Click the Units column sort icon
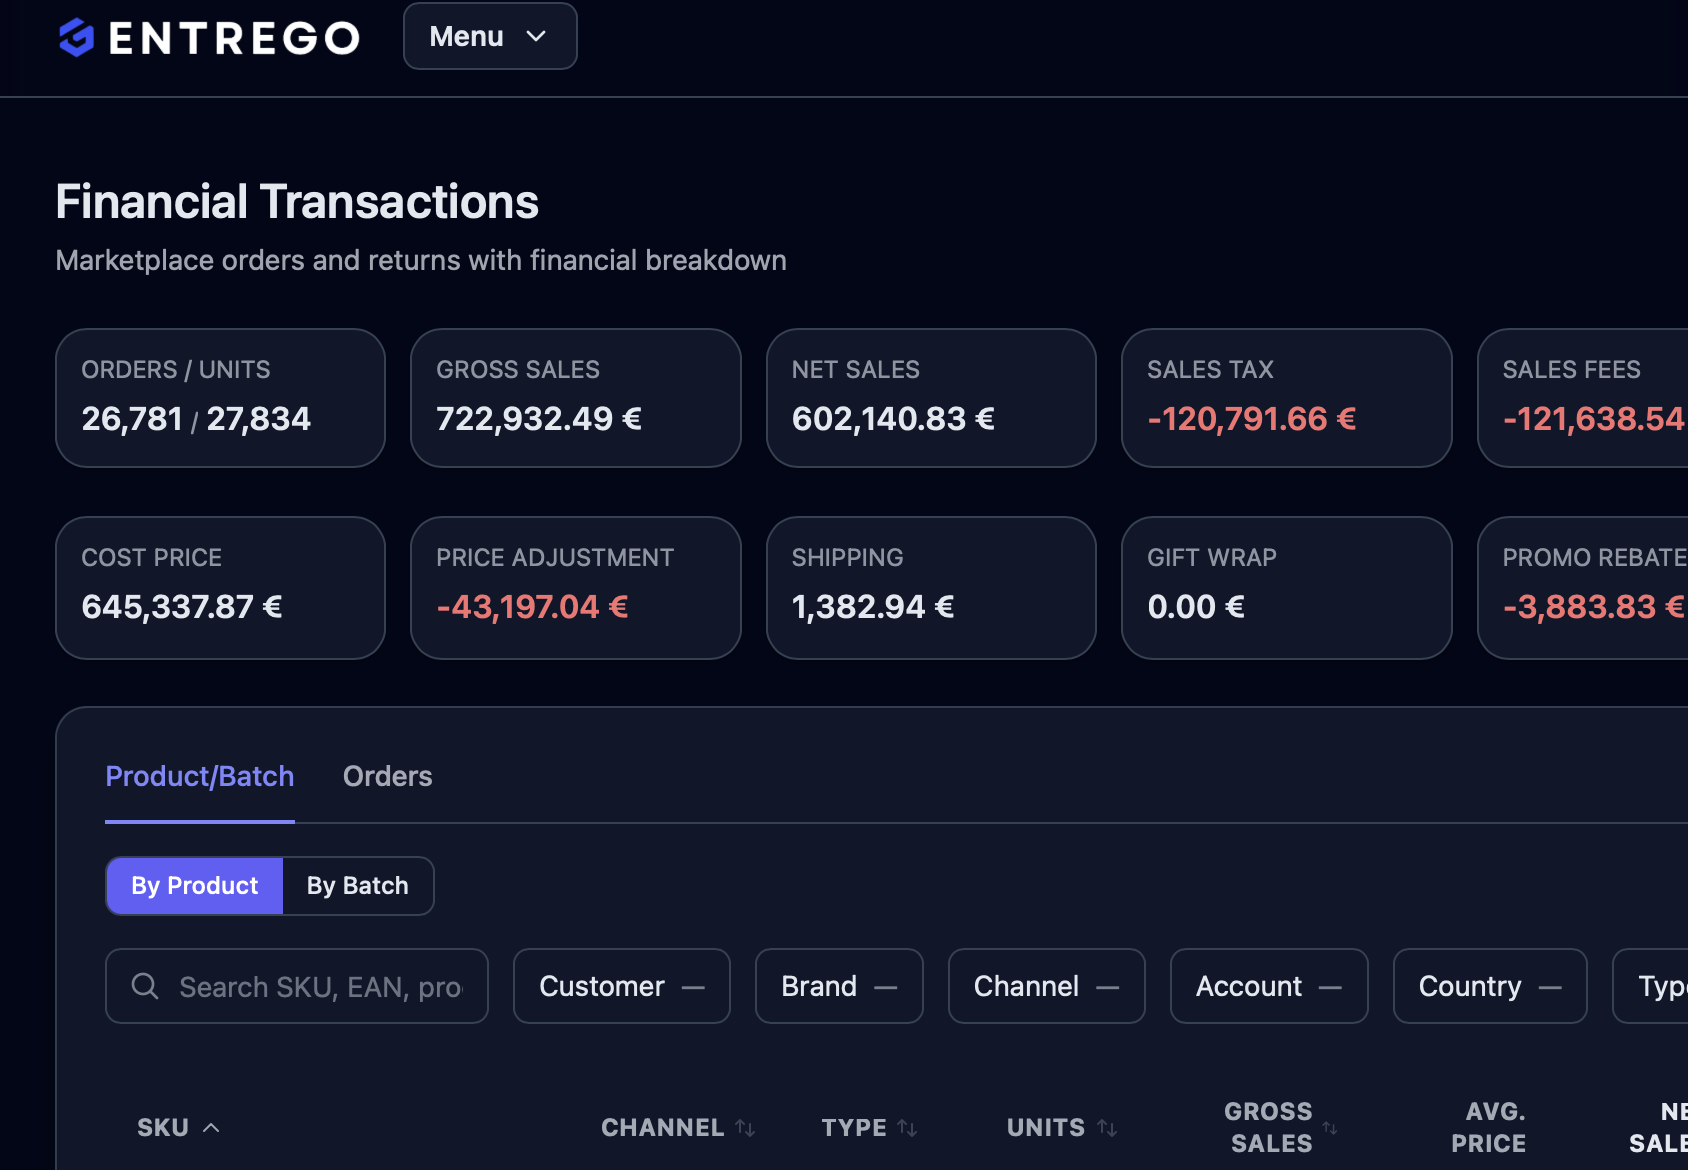This screenshot has height=1170, width=1688. pyautogui.click(x=1107, y=1128)
